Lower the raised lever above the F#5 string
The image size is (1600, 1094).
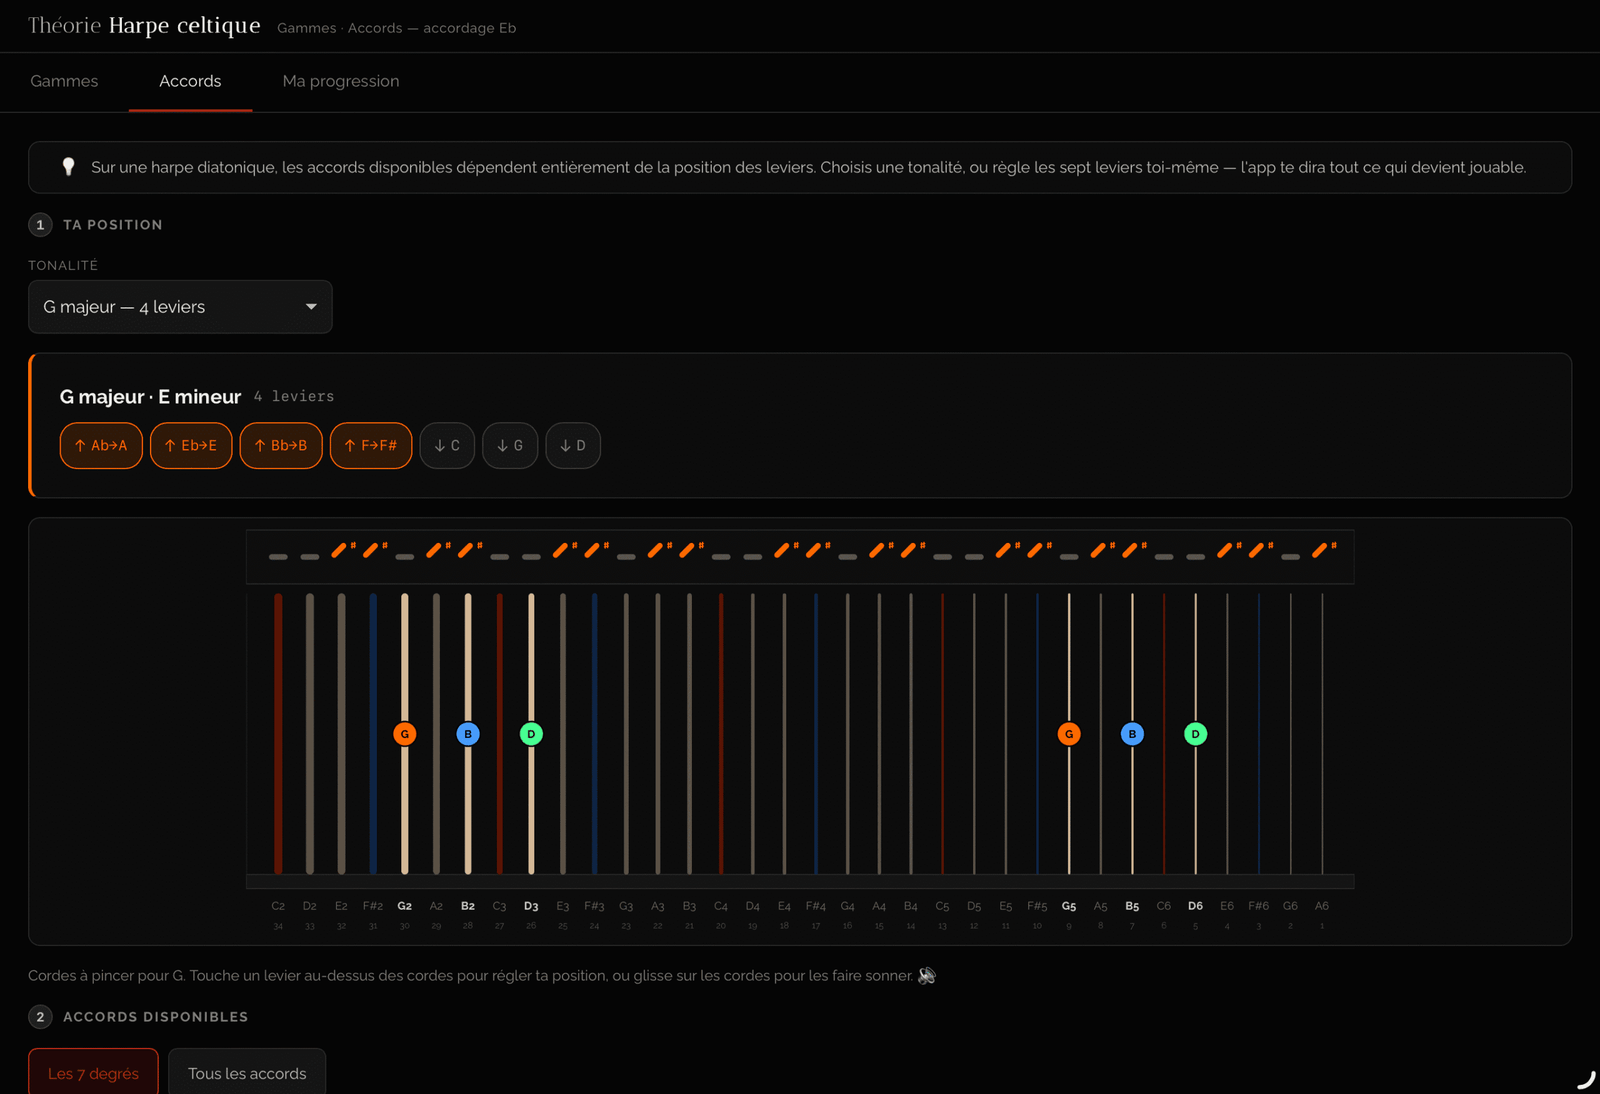[x=1037, y=550]
